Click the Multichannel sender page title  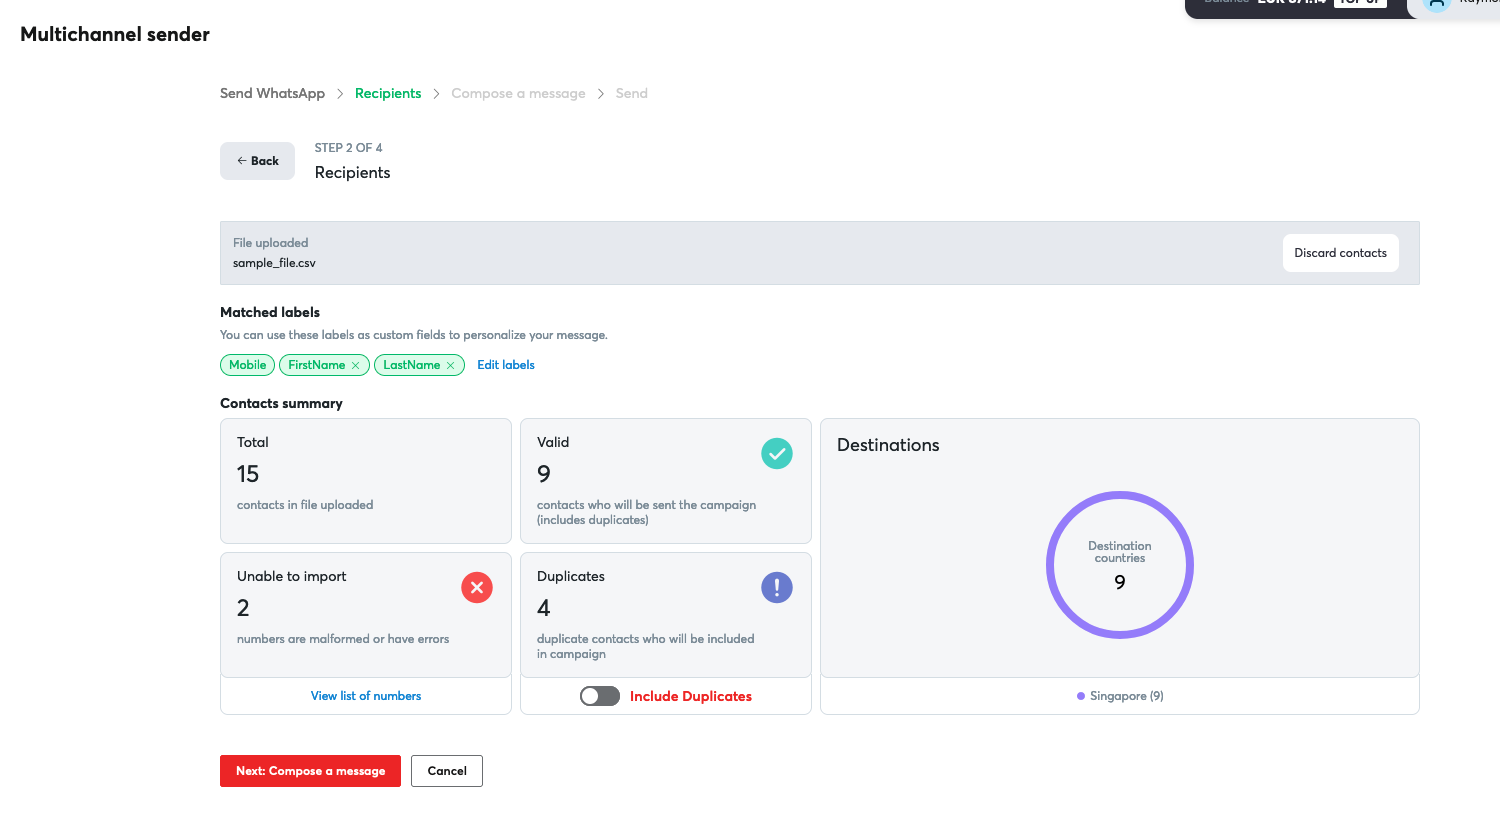coord(115,34)
